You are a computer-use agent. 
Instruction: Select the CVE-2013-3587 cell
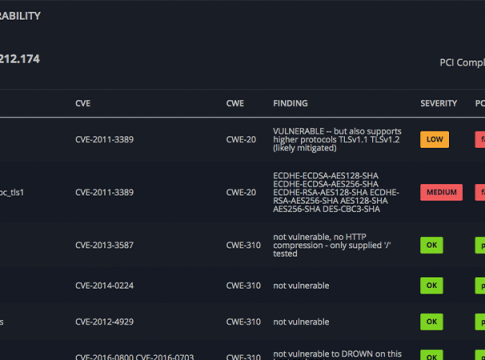(x=104, y=245)
